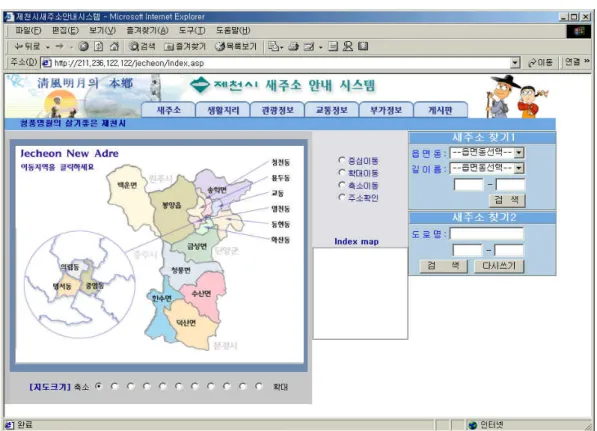Switch to the 새주소 tab
This screenshot has height=431, width=597.
(x=168, y=110)
